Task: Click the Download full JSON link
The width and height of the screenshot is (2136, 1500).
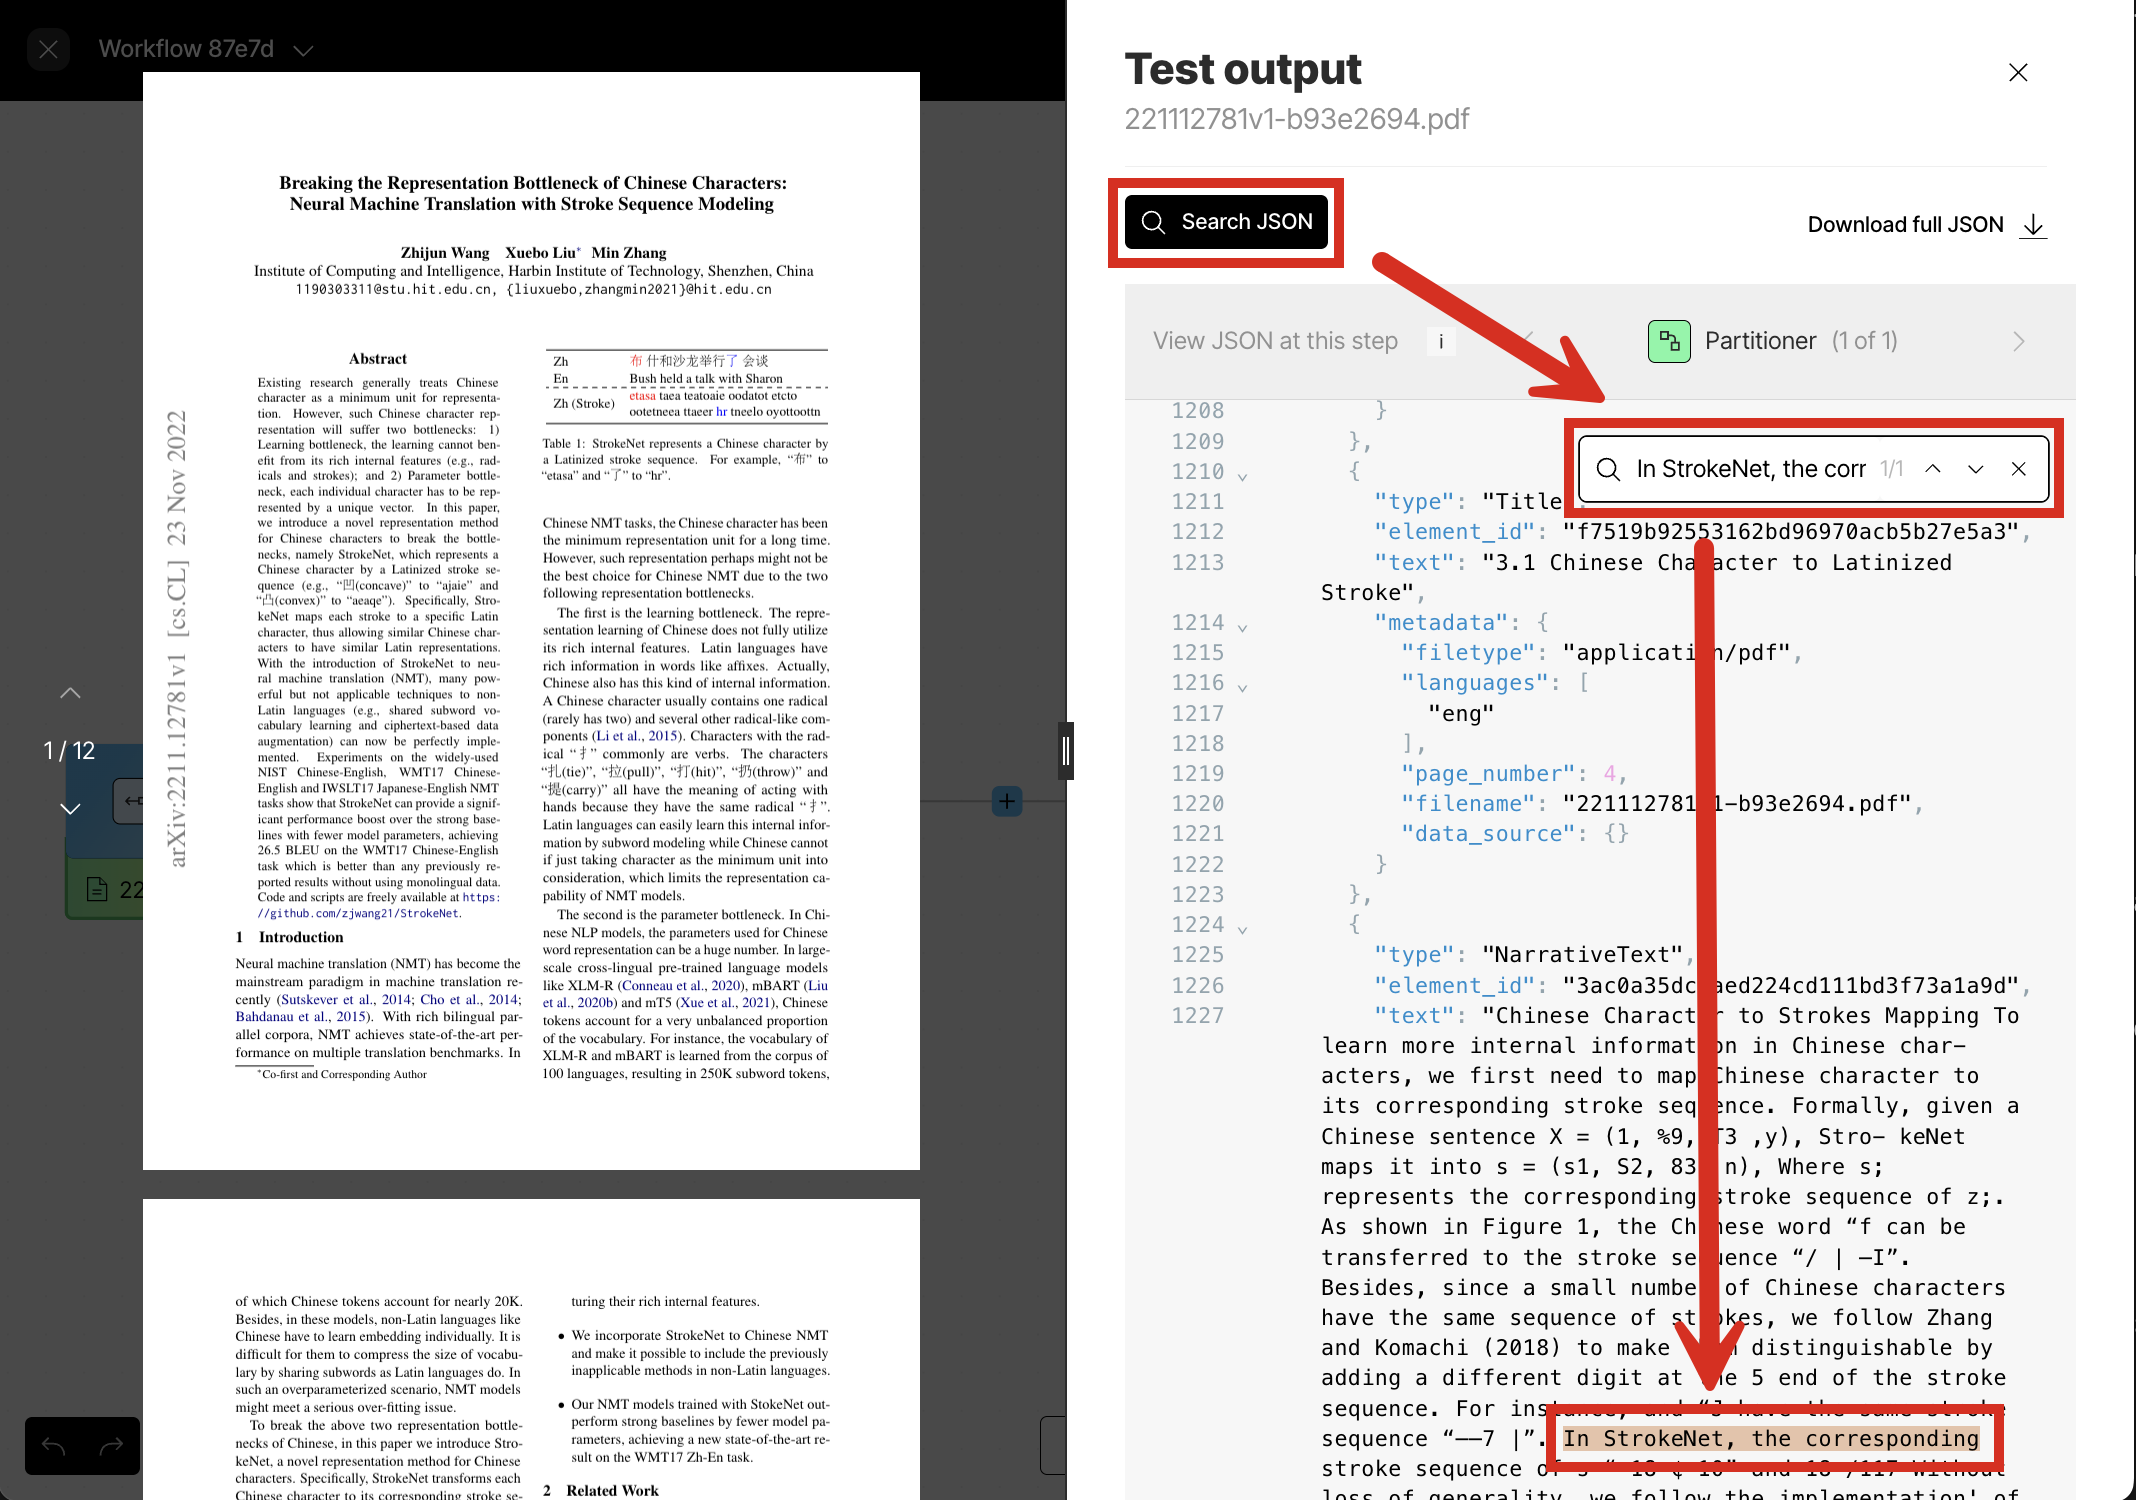Action: [1905, 224]
